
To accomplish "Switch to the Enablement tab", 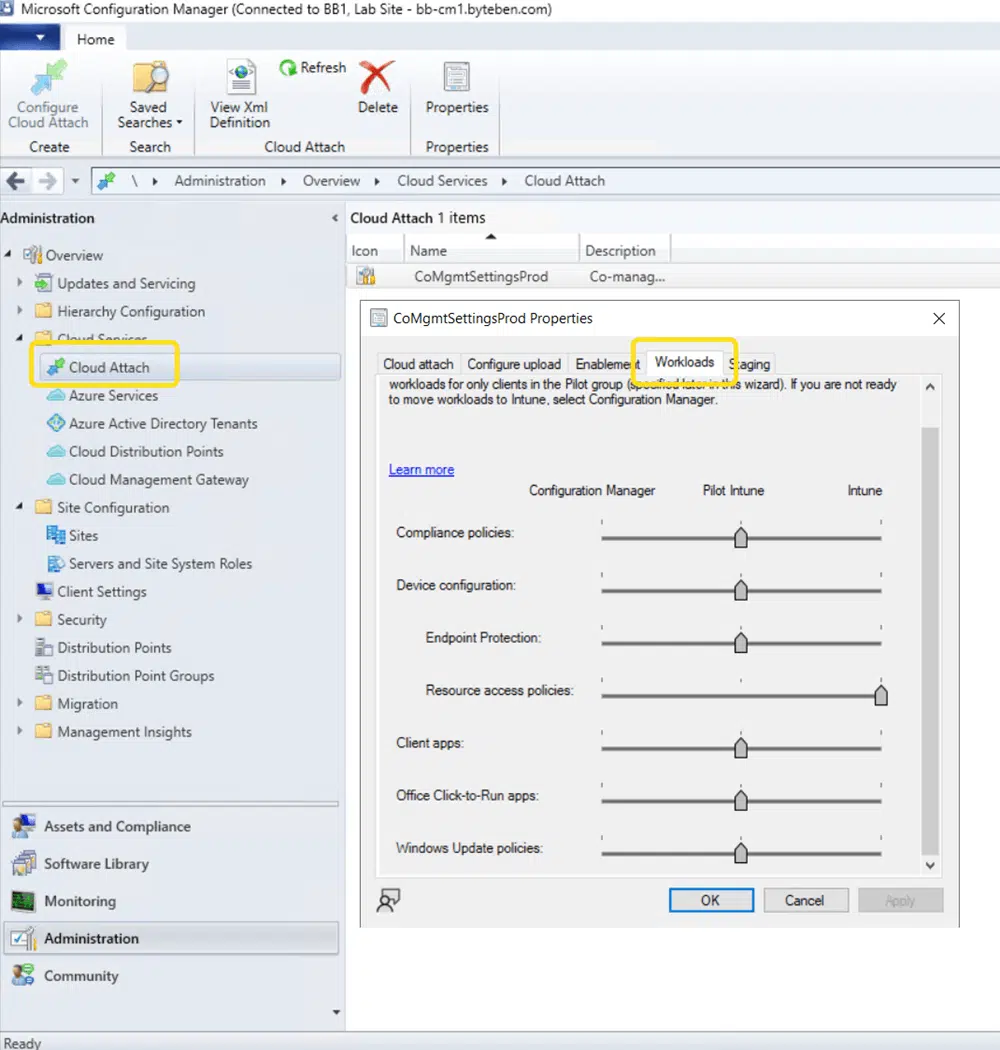I will pyautogui.click(x=607, y=364).
